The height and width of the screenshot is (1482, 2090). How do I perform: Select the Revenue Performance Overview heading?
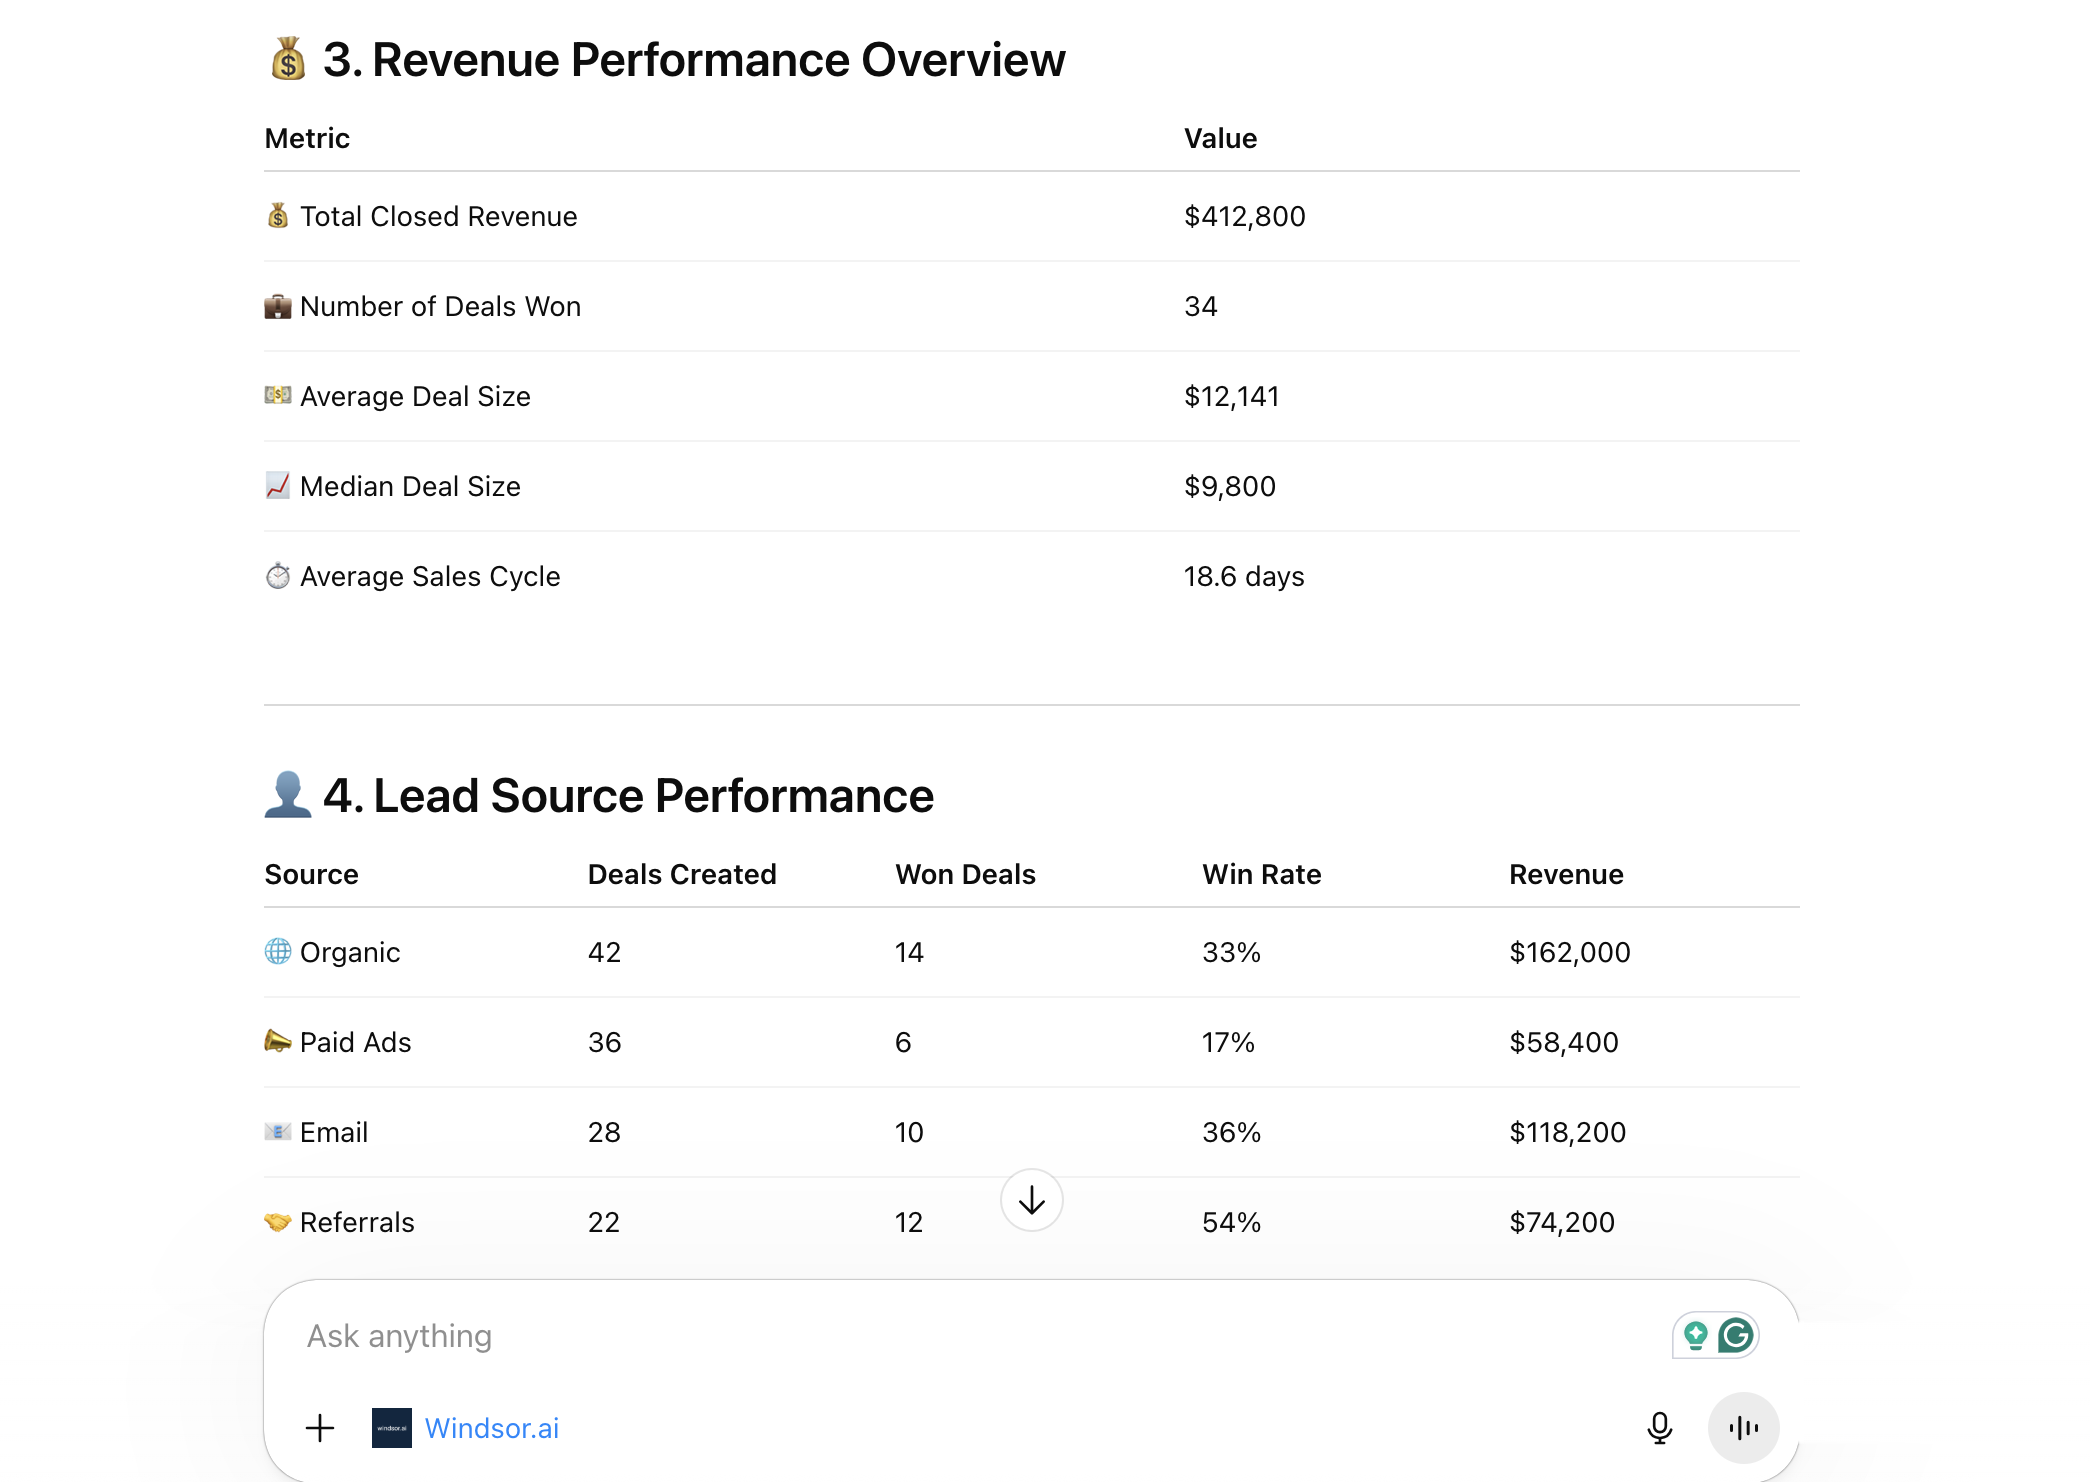point(694,60)
